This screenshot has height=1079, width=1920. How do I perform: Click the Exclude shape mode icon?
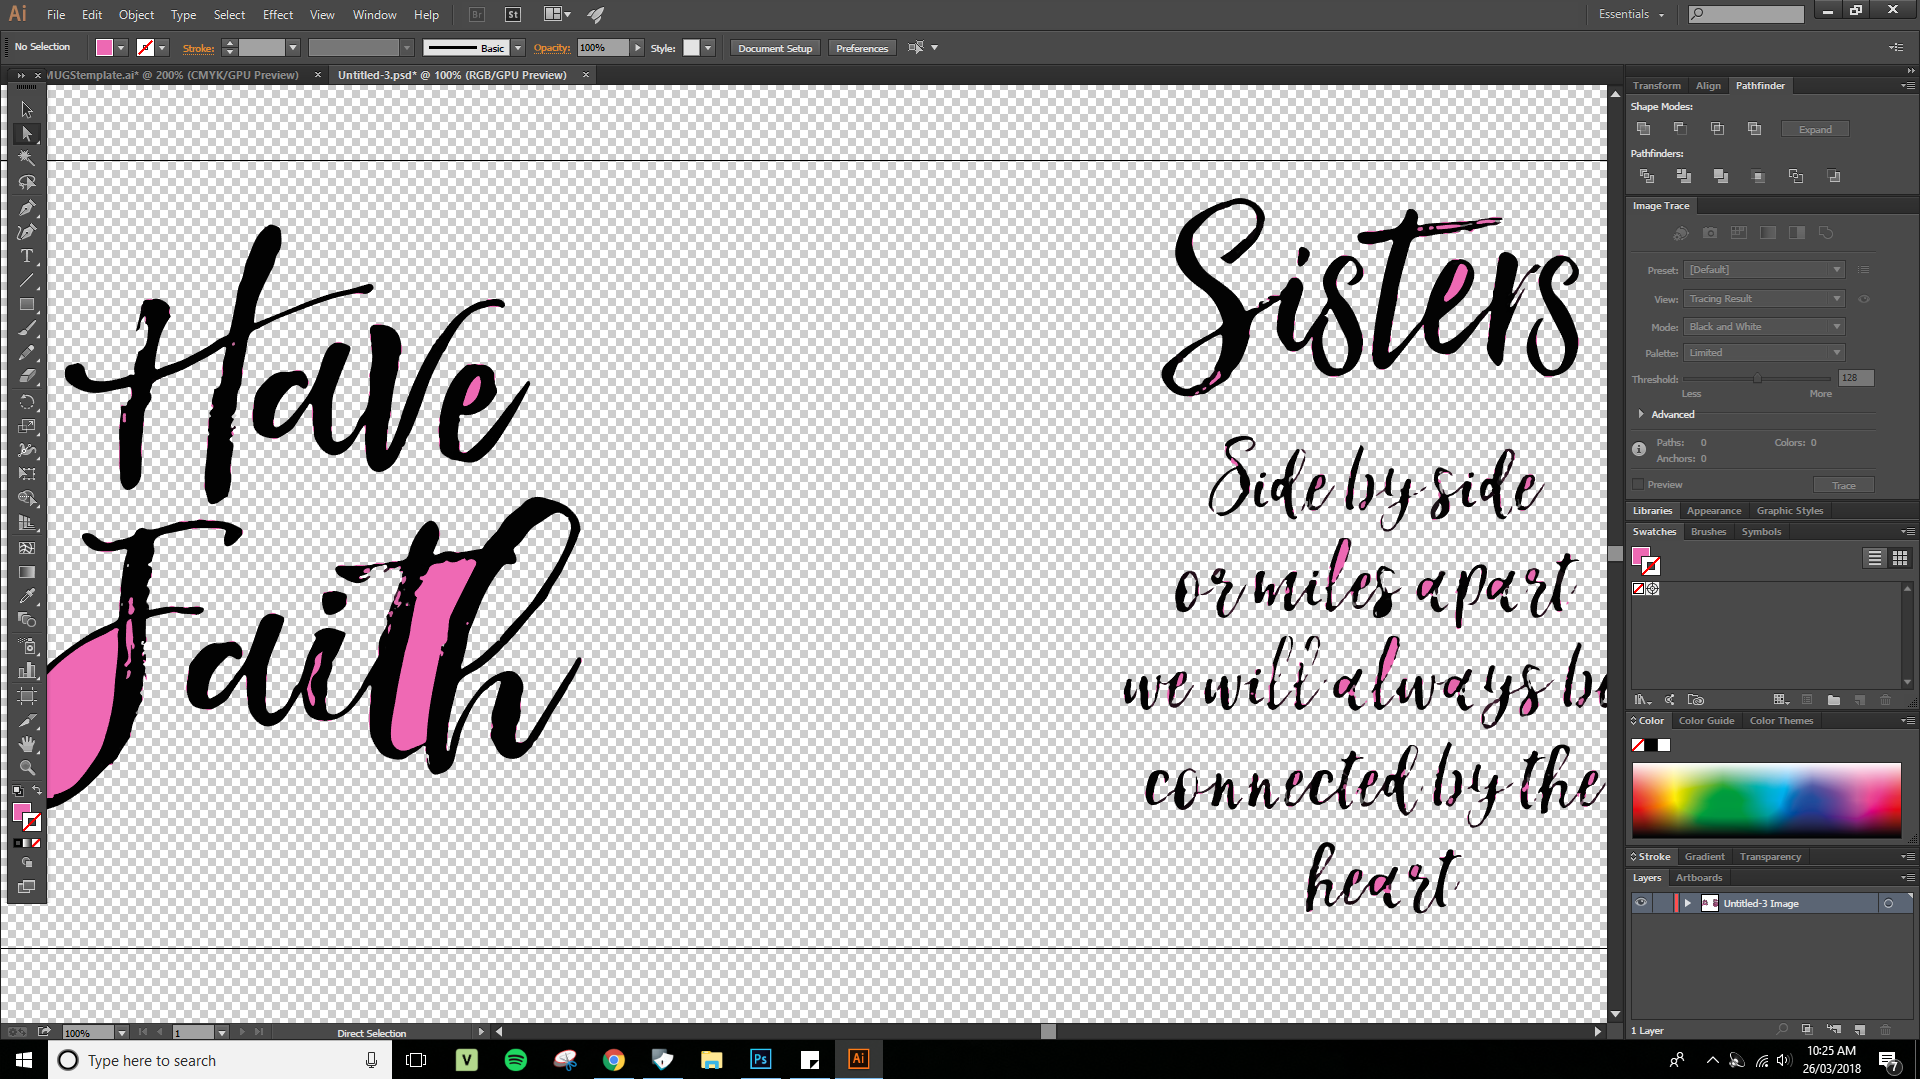coord(1754,129)
